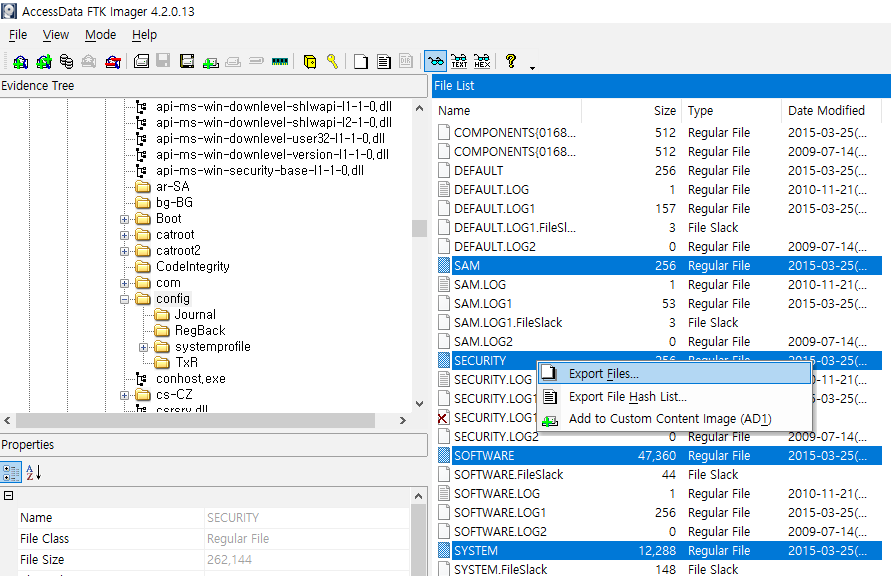891x576 pixels.
Task: Click evidence tree horizontal scroll right arrow
Action: pyautogui.click(x=402, y=420)
